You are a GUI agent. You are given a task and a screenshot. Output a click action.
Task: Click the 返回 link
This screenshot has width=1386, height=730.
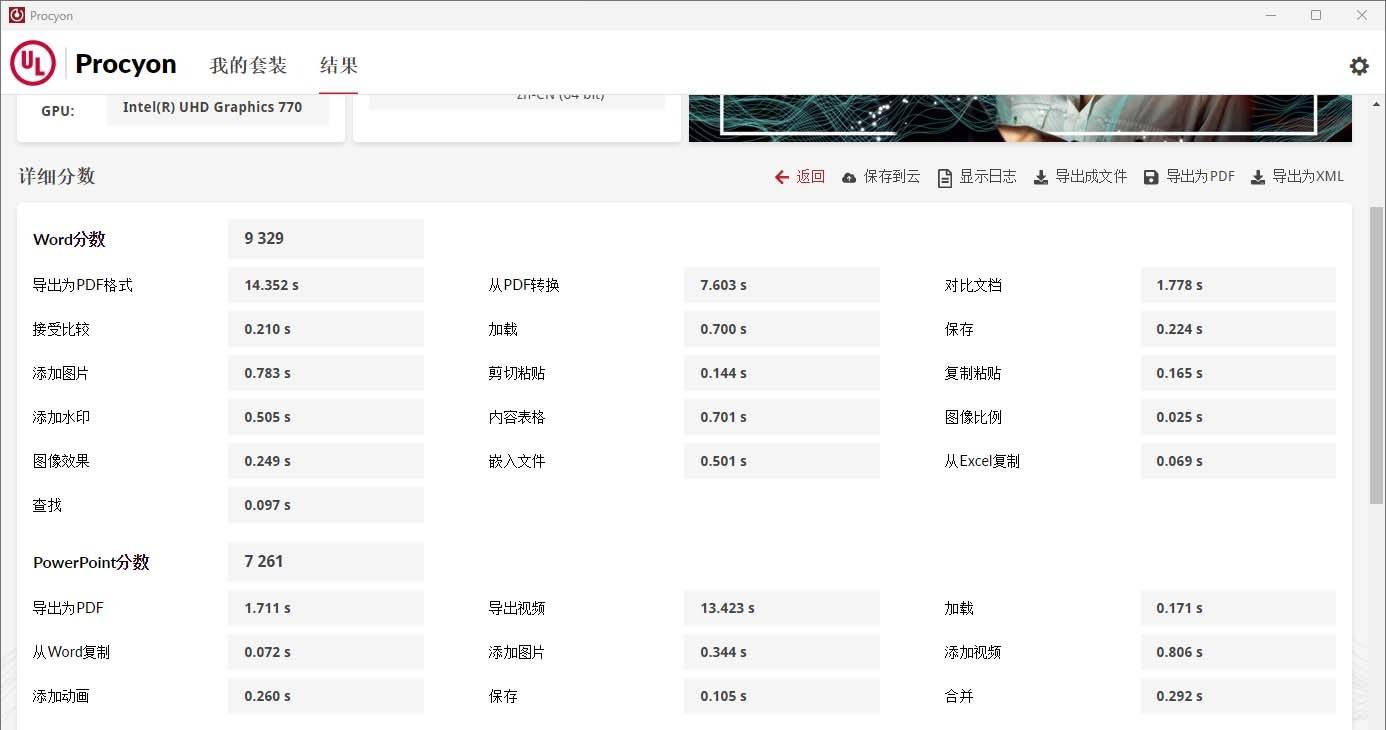[x=810, y=177]
